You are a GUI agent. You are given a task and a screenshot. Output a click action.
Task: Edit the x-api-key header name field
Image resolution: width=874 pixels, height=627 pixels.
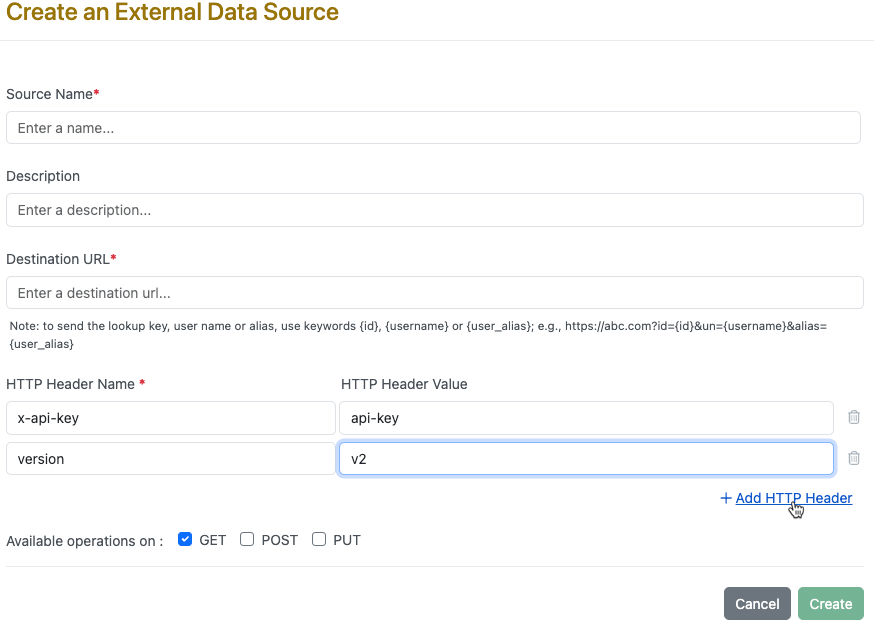170,418
